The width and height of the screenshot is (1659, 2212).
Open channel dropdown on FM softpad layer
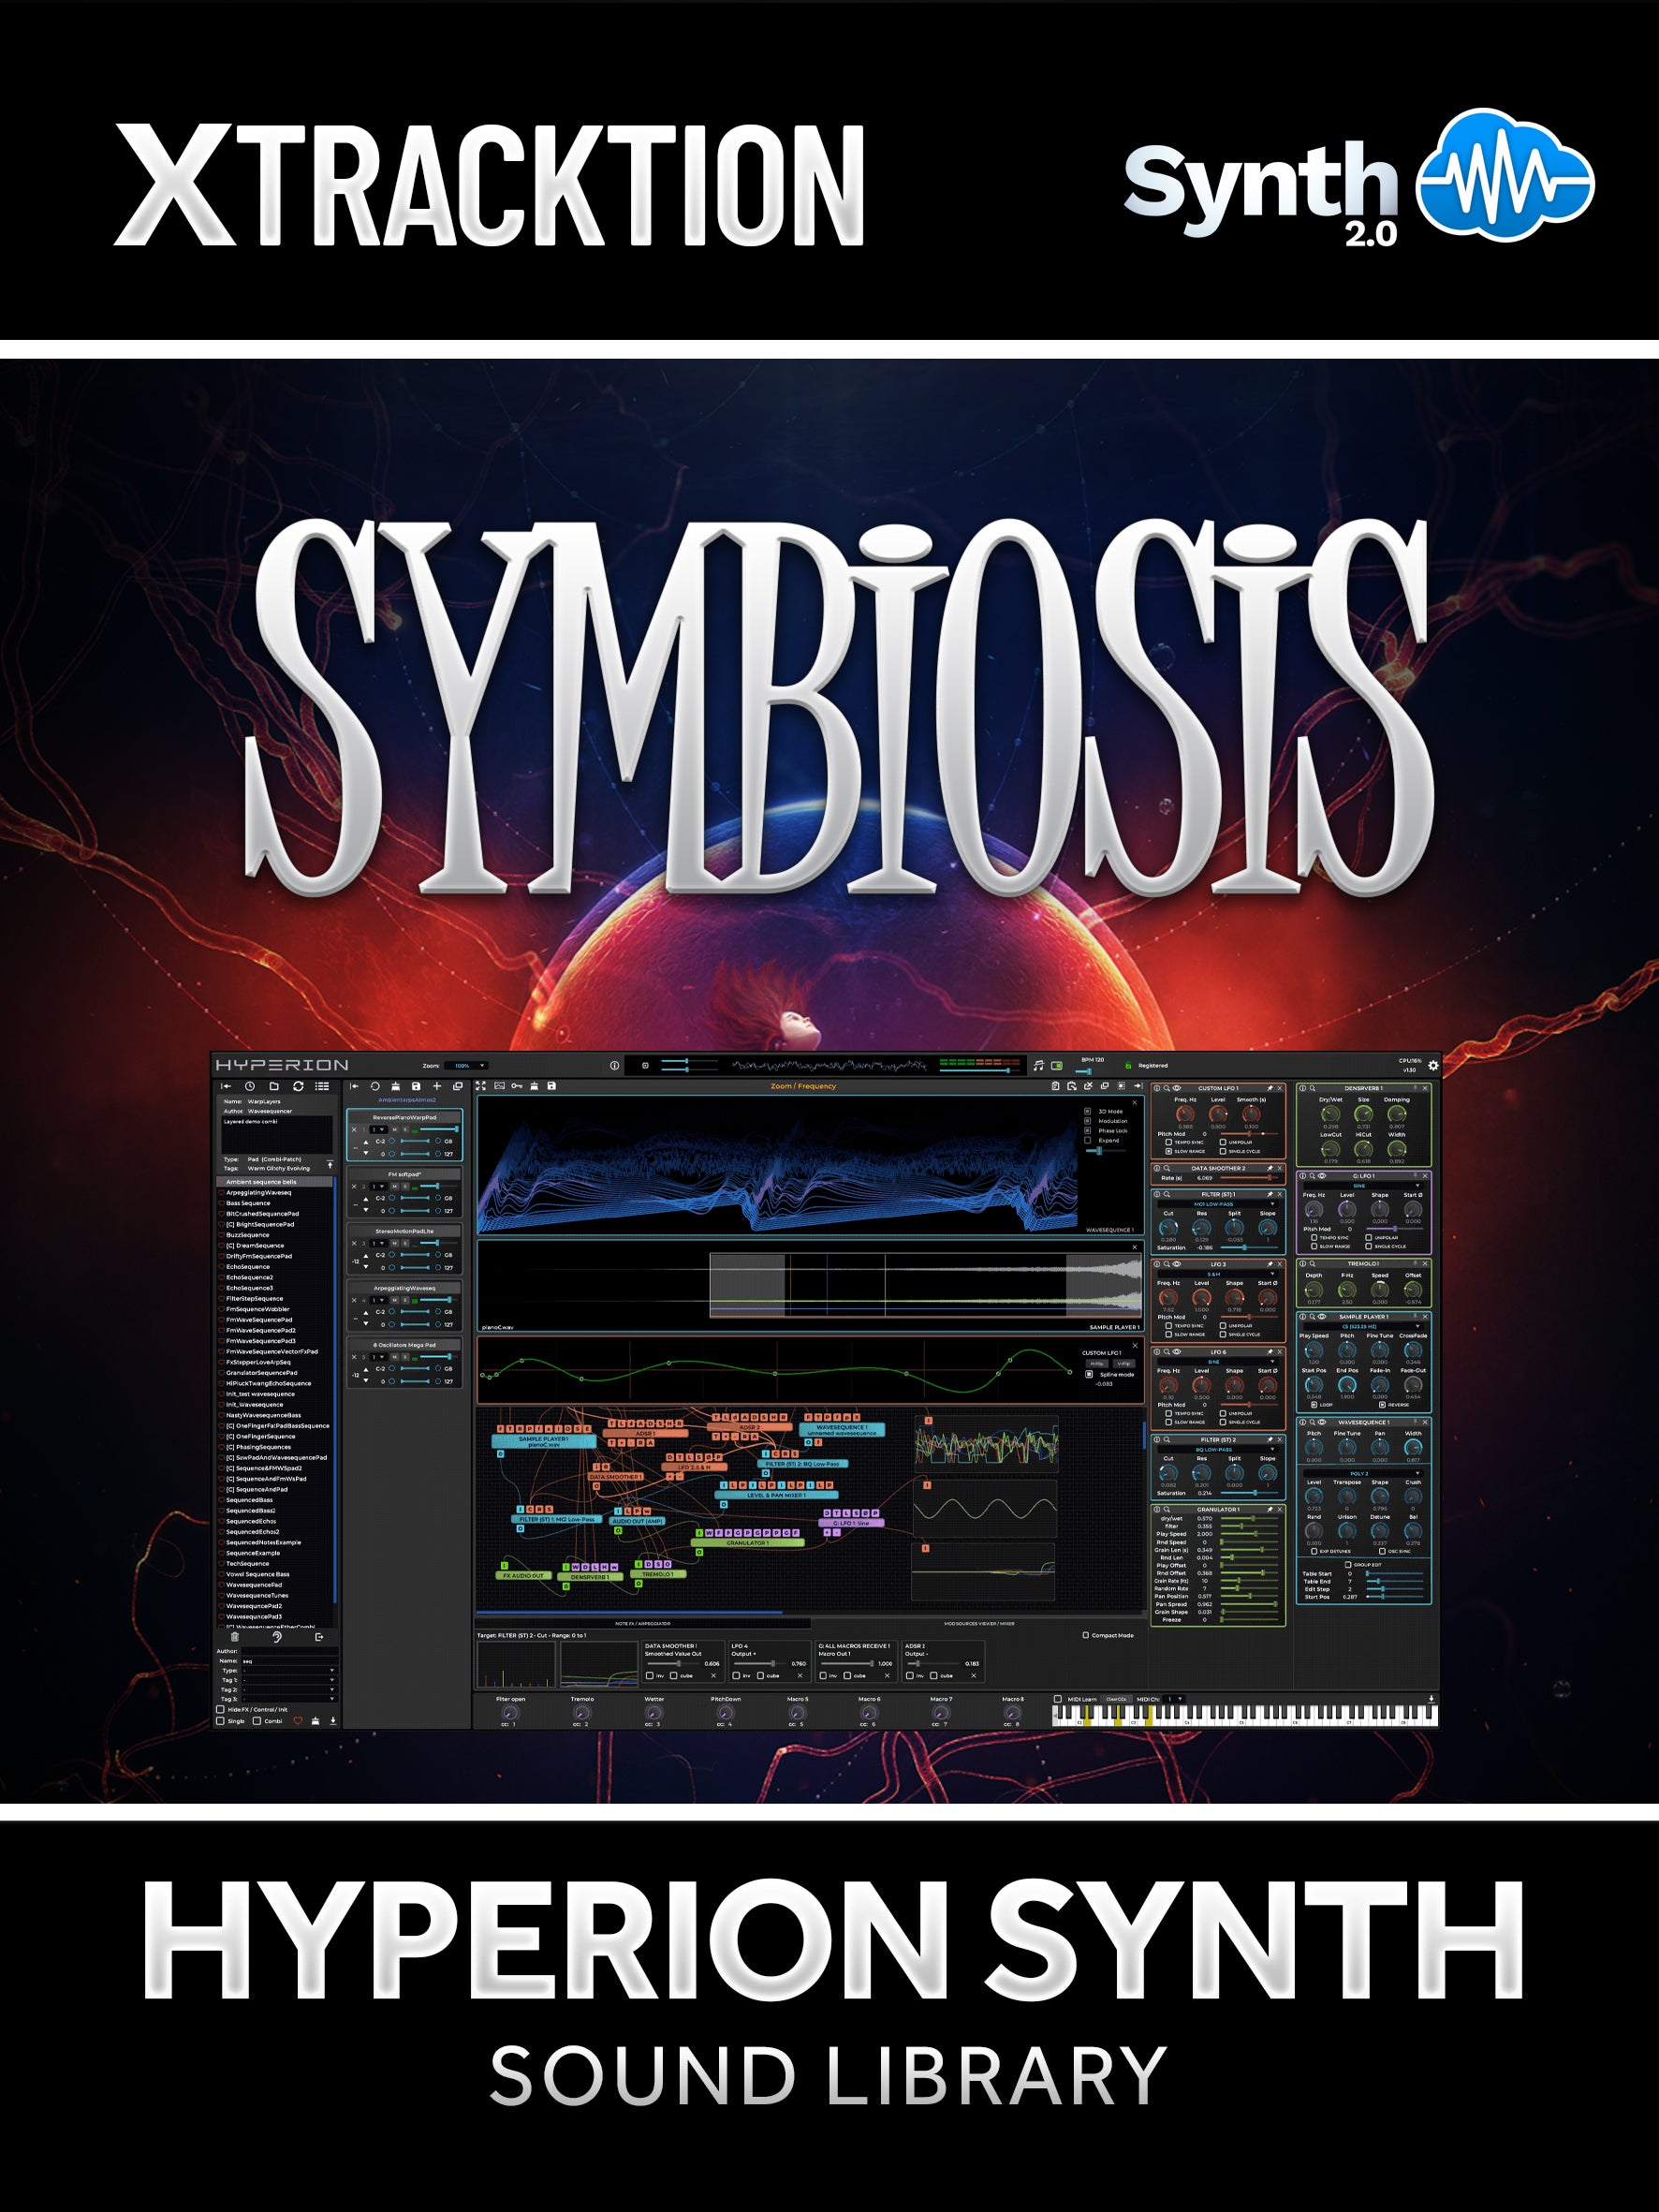coord(378,1187)
